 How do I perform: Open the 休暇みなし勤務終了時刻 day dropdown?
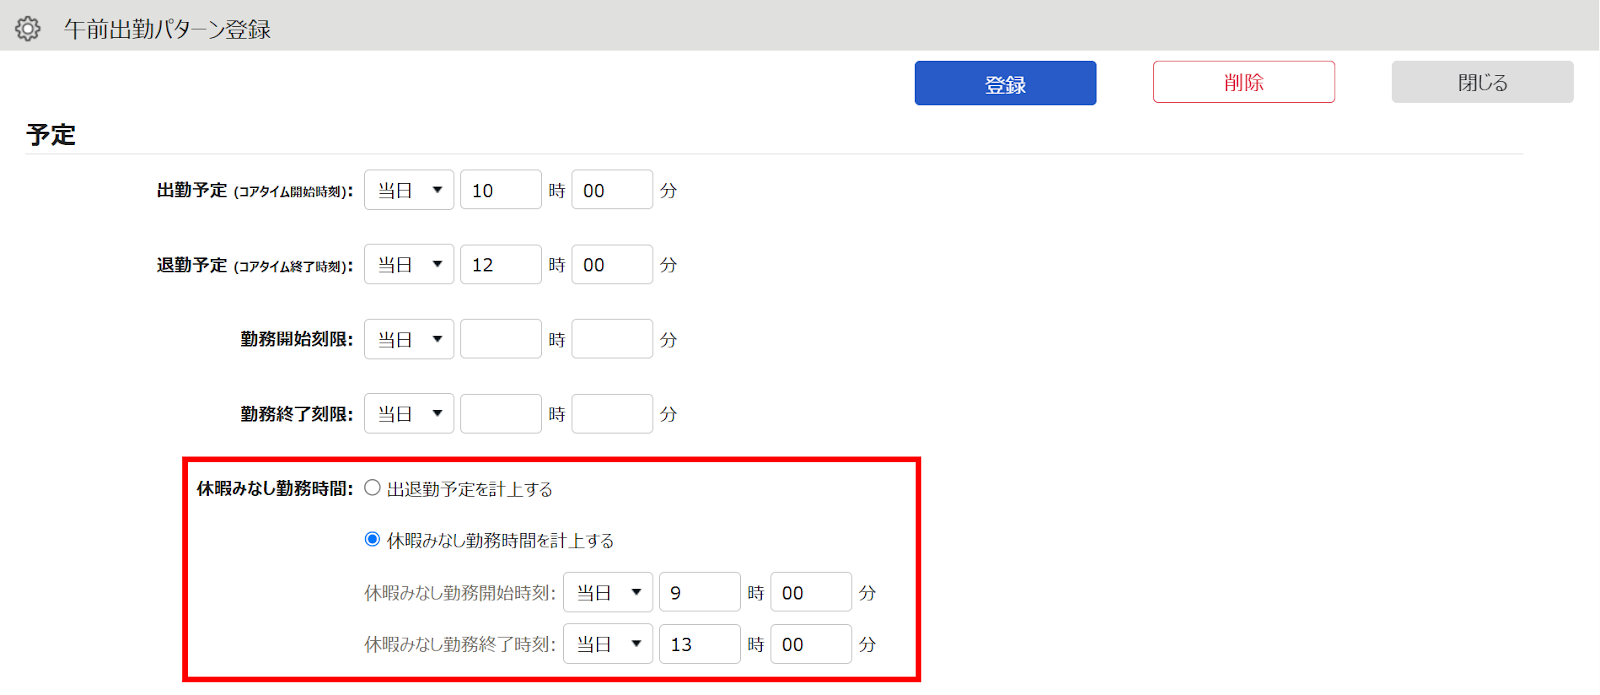[x=608, y=644]
